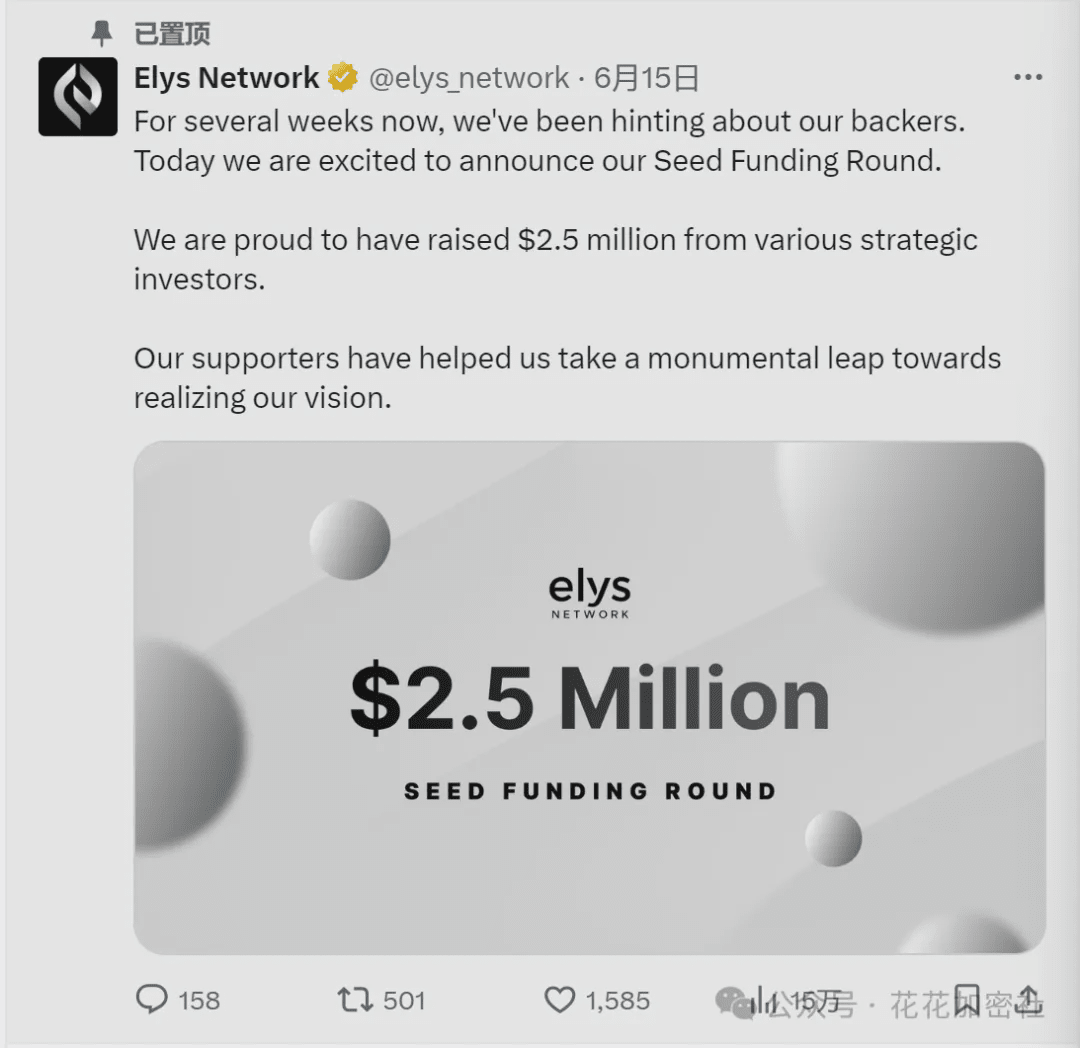This screenshot has width=1080, height=1048.
Task: Click the share upload icon
Action: click(x=1029, y=999)
